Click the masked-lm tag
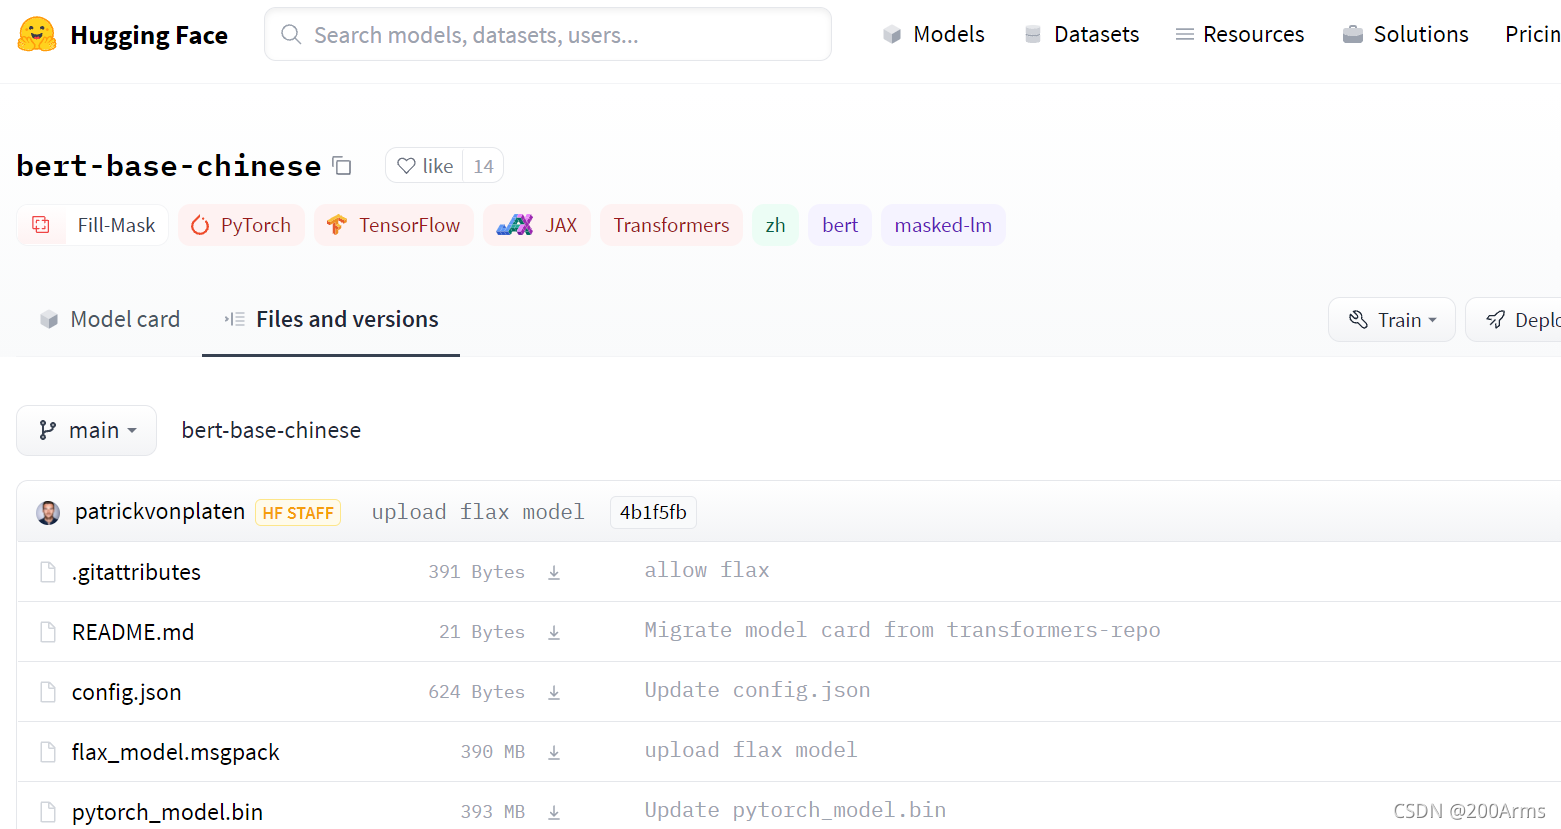Viewport: 1561px width, 829px height. [x=943, y=225]
